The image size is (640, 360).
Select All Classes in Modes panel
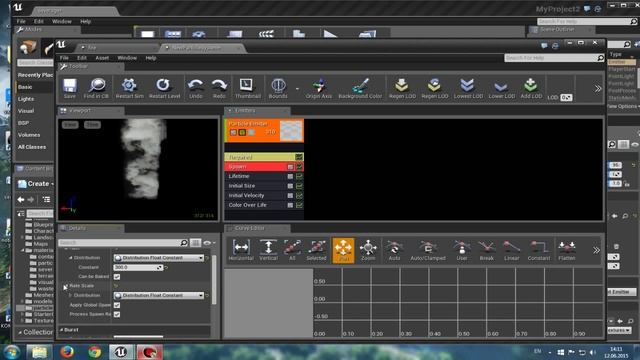click(32, 147)
